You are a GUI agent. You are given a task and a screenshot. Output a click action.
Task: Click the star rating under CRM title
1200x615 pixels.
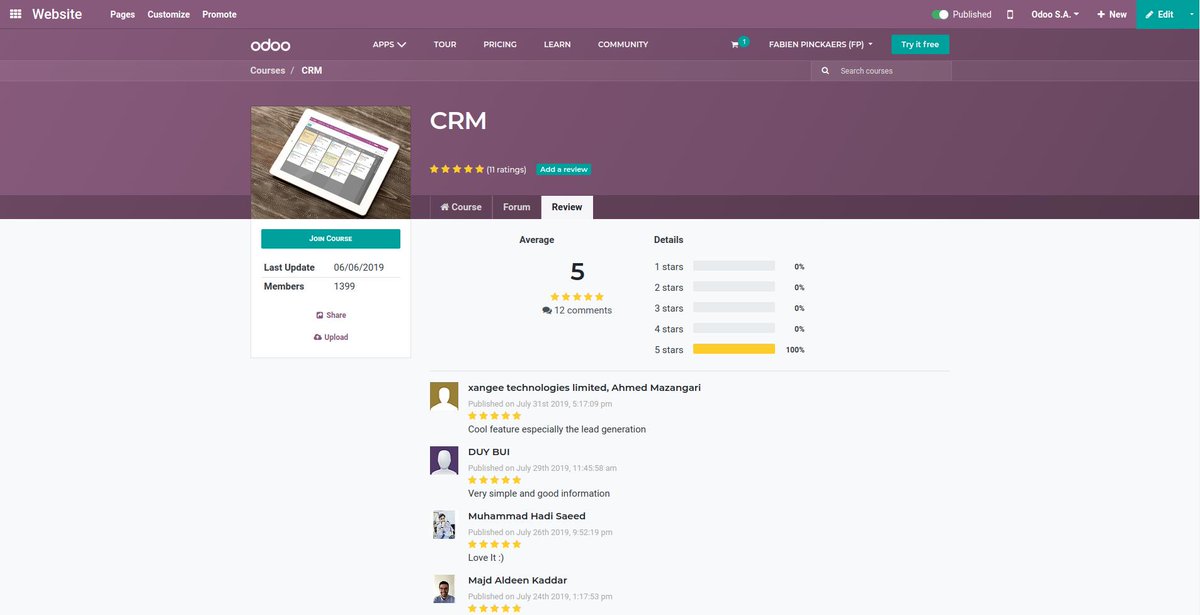(x=457, y=169)
